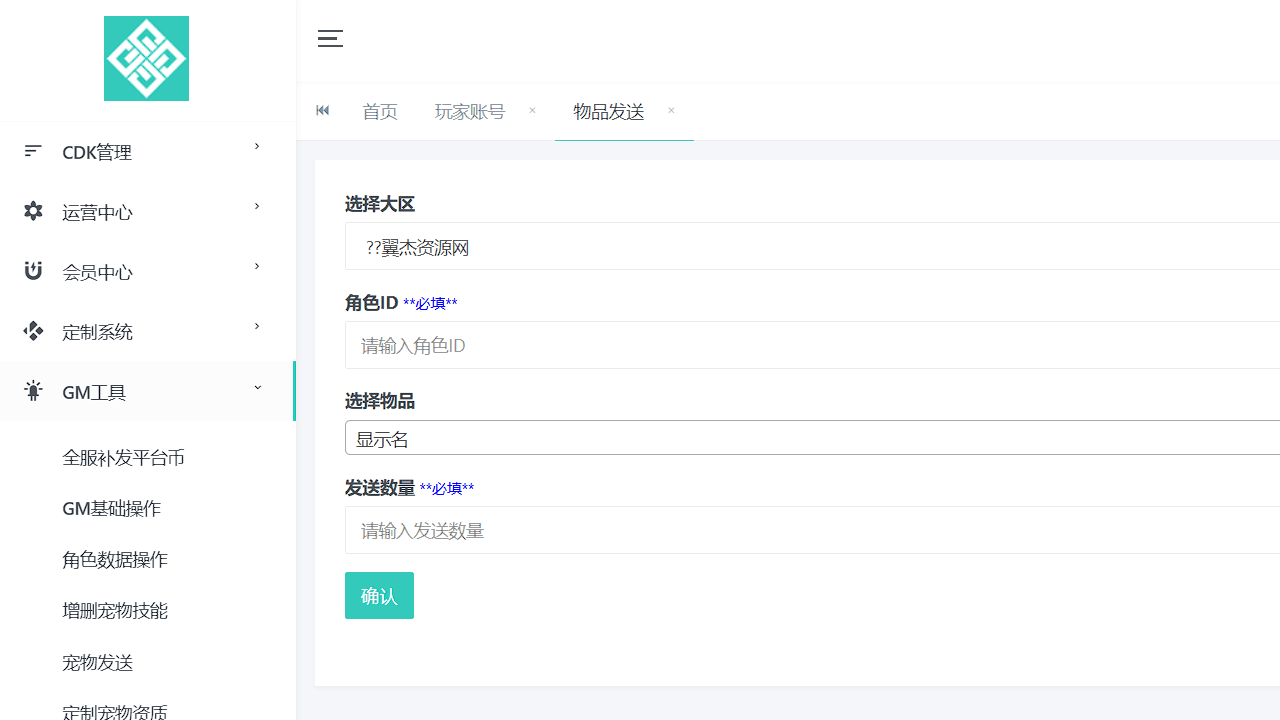Select the 会员中心 member icon
Viewport: 1280px width, 720px height.
click(33, 271)
